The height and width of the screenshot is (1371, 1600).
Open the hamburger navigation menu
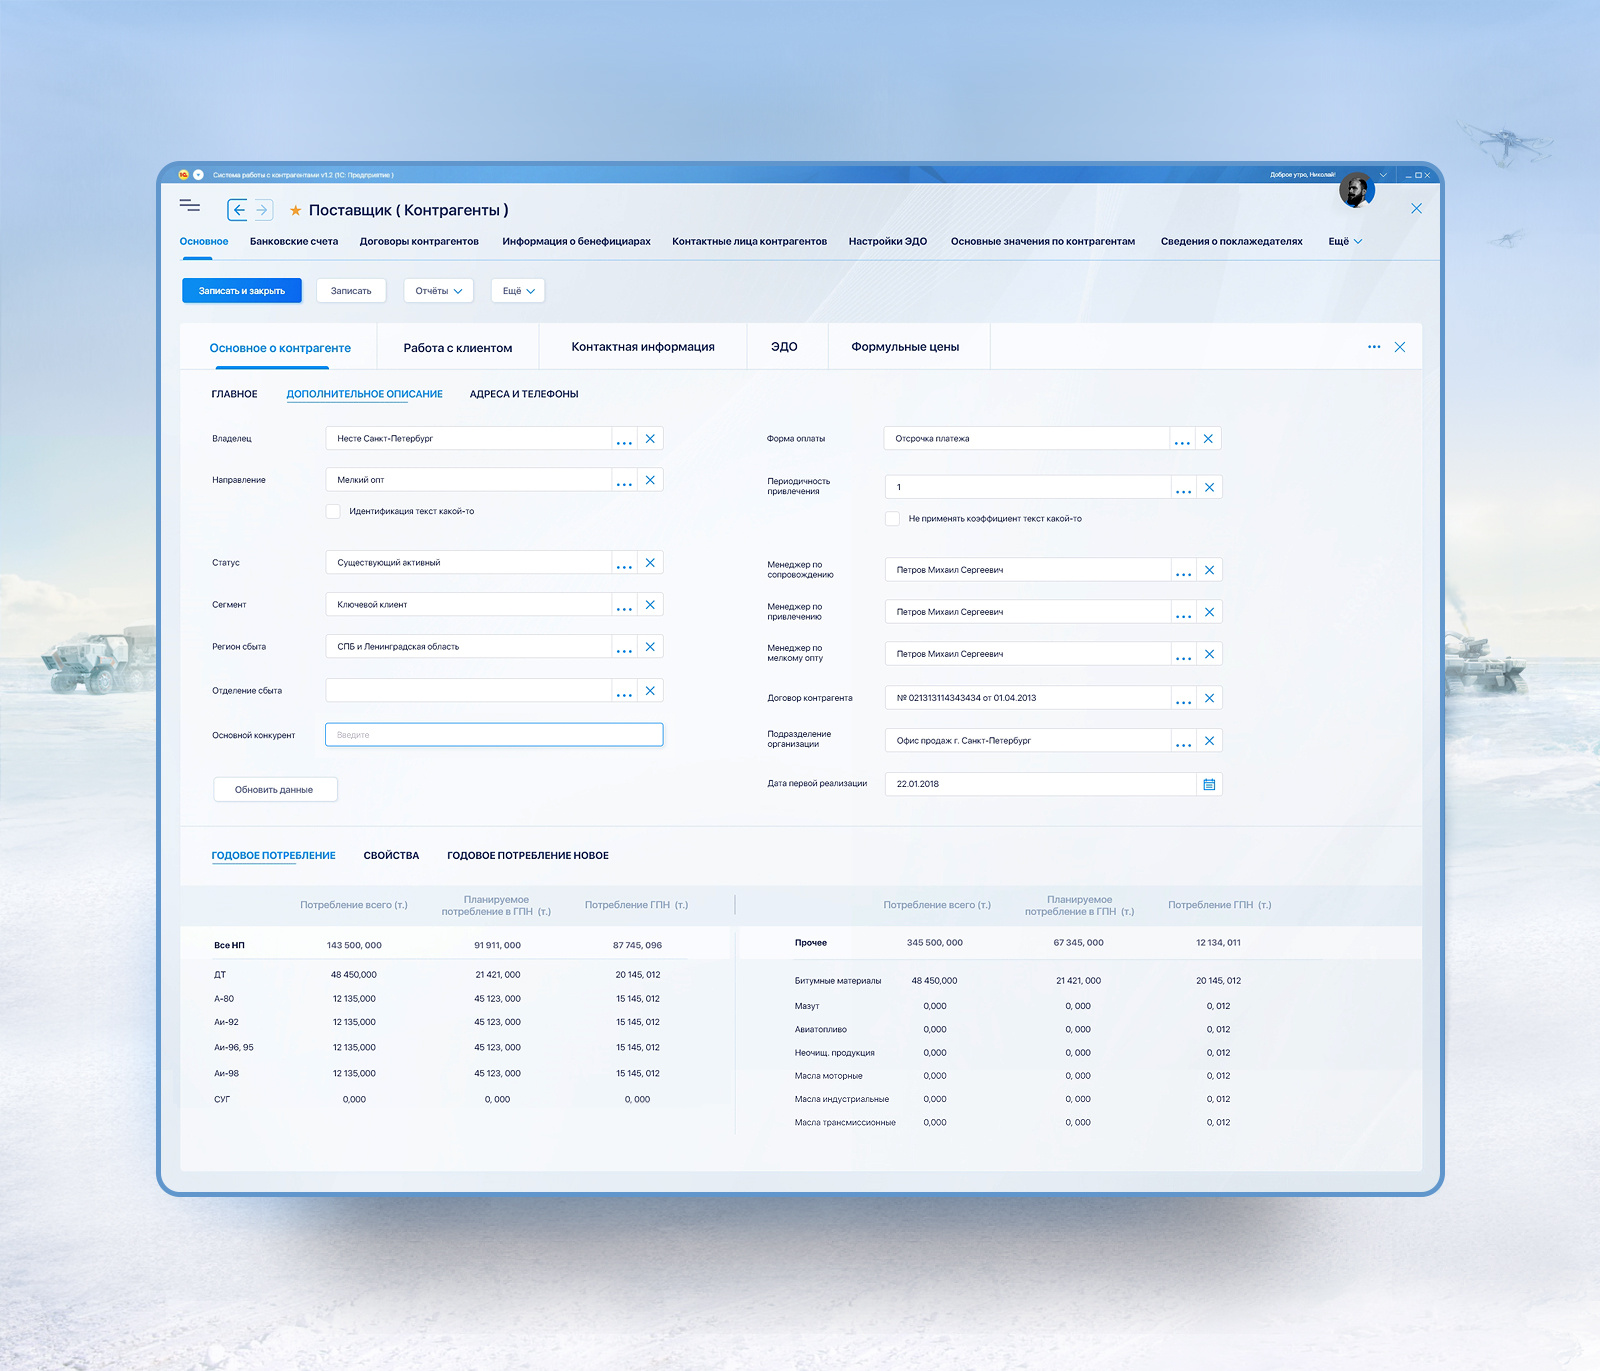(x=190, y=206)
